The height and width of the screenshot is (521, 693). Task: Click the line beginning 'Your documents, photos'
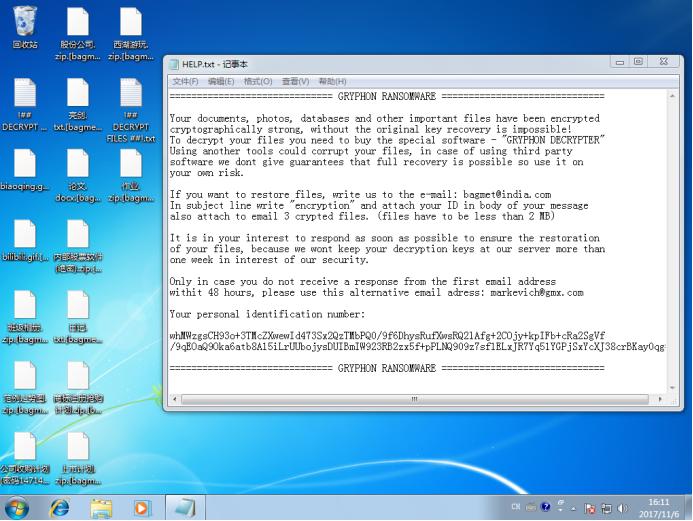point(385,118)
